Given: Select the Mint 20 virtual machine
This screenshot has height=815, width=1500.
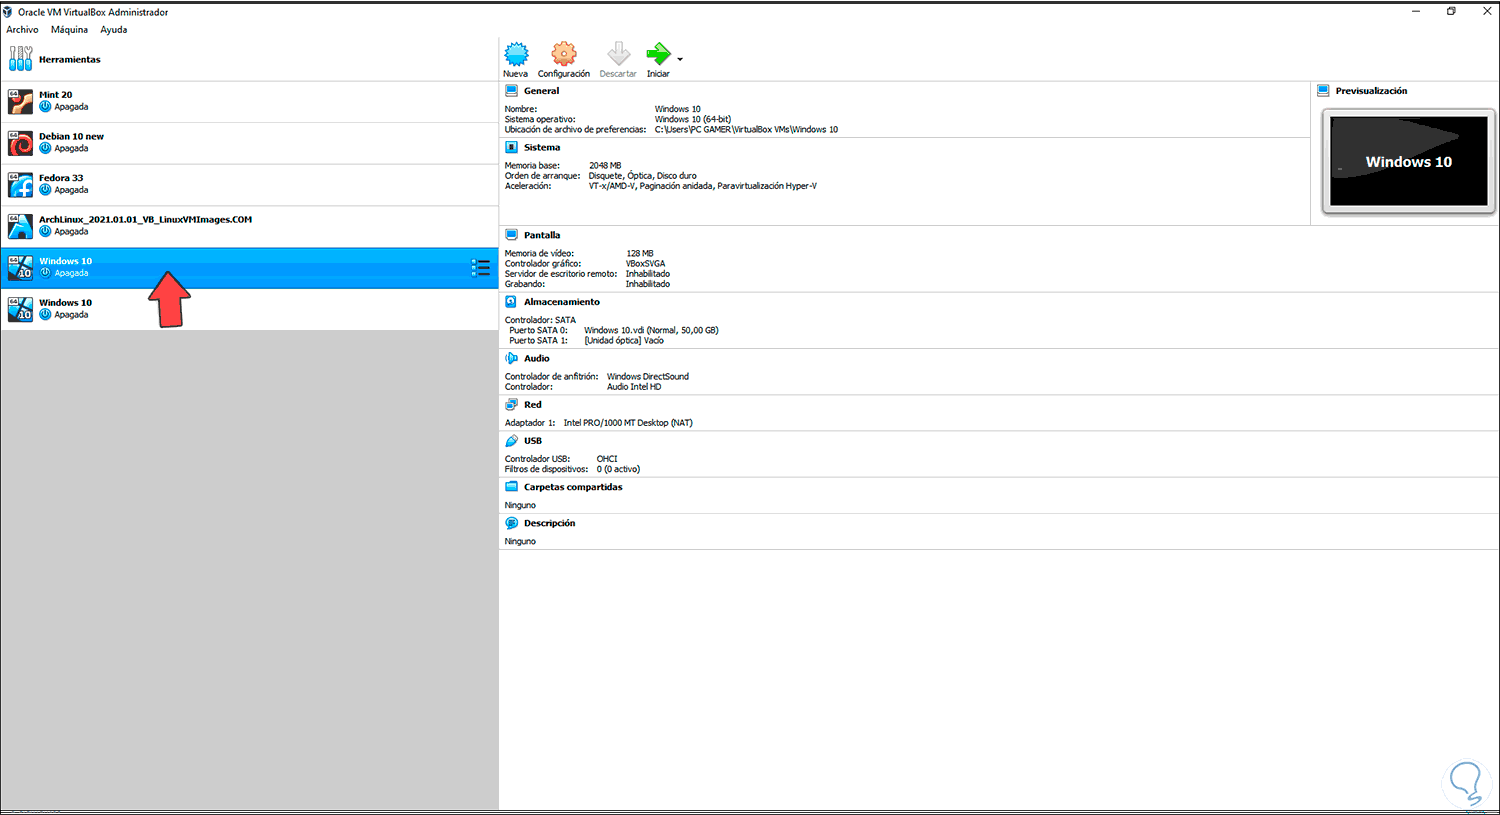Looking at the screenshot, I should 250,101.
